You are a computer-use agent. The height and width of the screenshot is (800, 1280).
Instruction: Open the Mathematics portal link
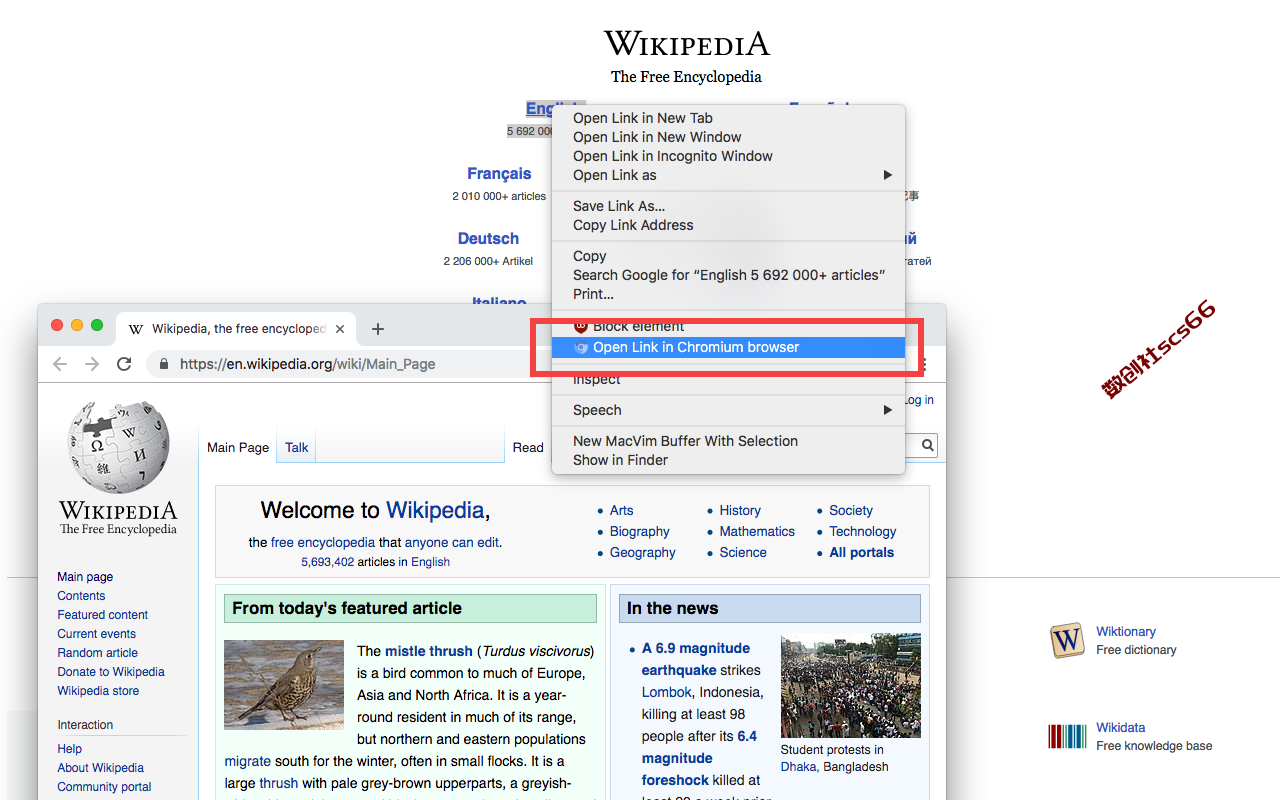(x=757, y=532)
